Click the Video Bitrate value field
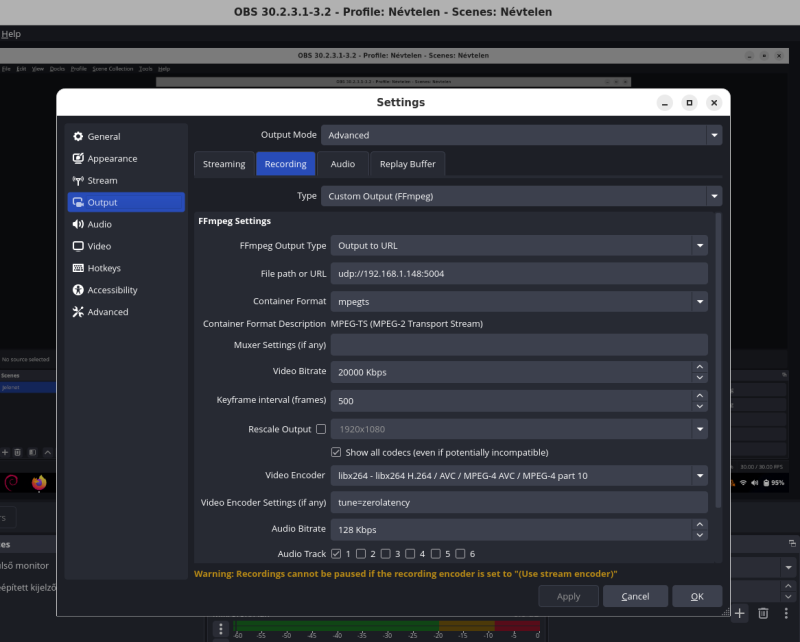Screen dimensions: 800x642 511,372
